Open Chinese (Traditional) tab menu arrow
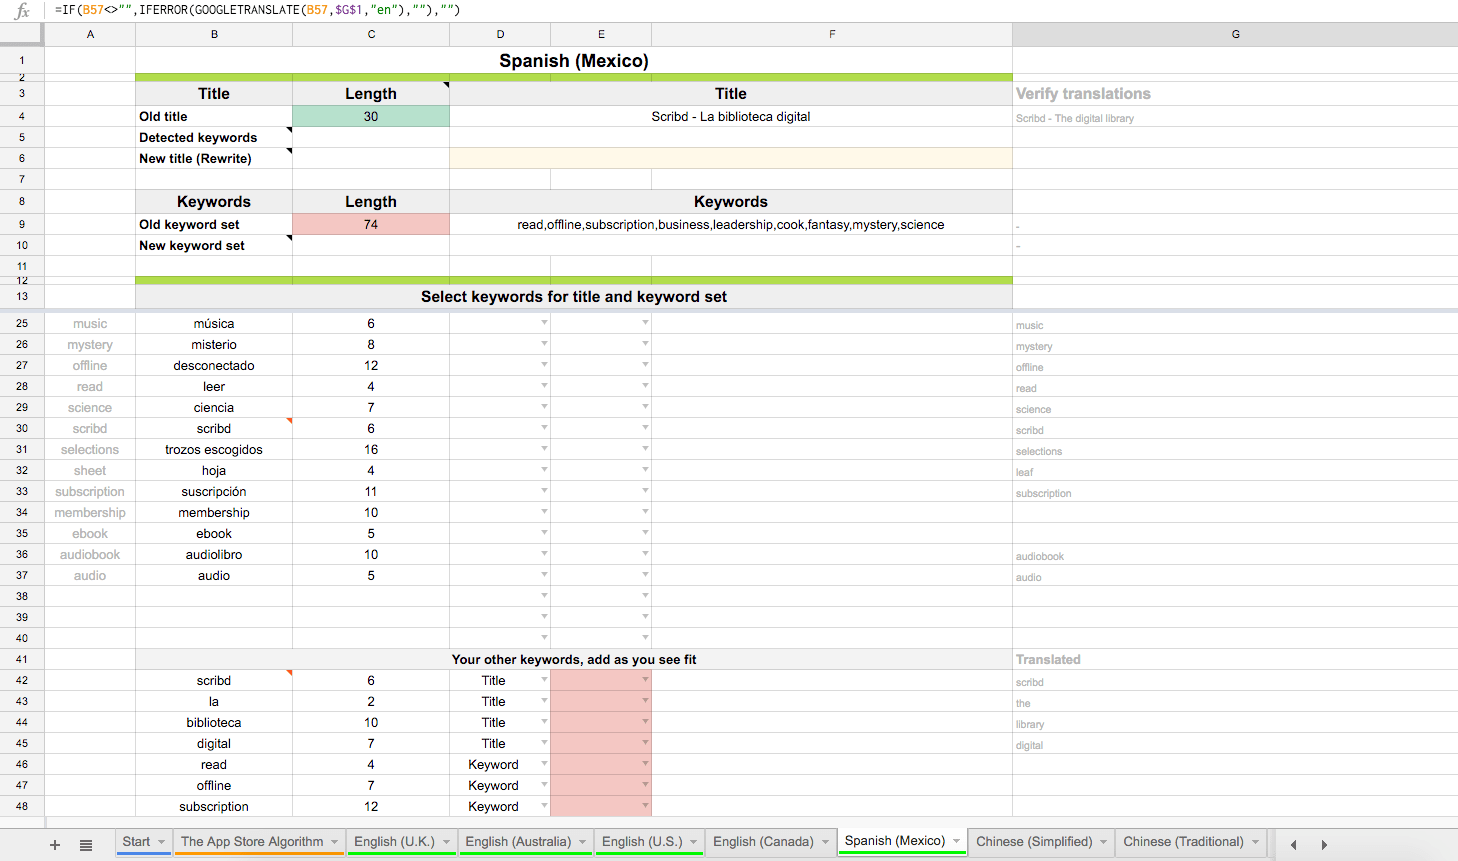Viewport: 1458px width, 861px height. pyautogui.click(x=1255, y=842)
